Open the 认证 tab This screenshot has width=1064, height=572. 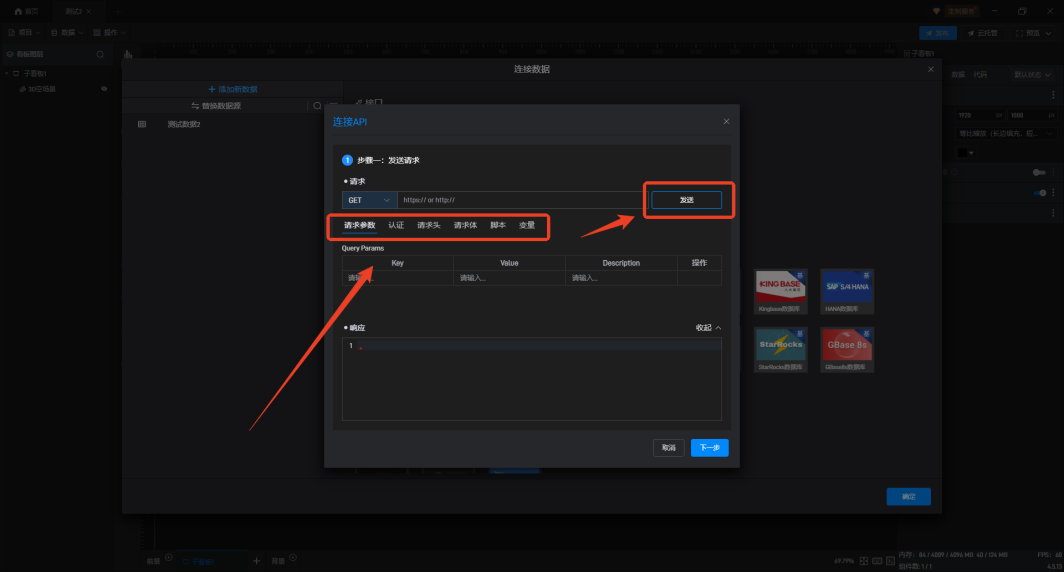point(396,225)
